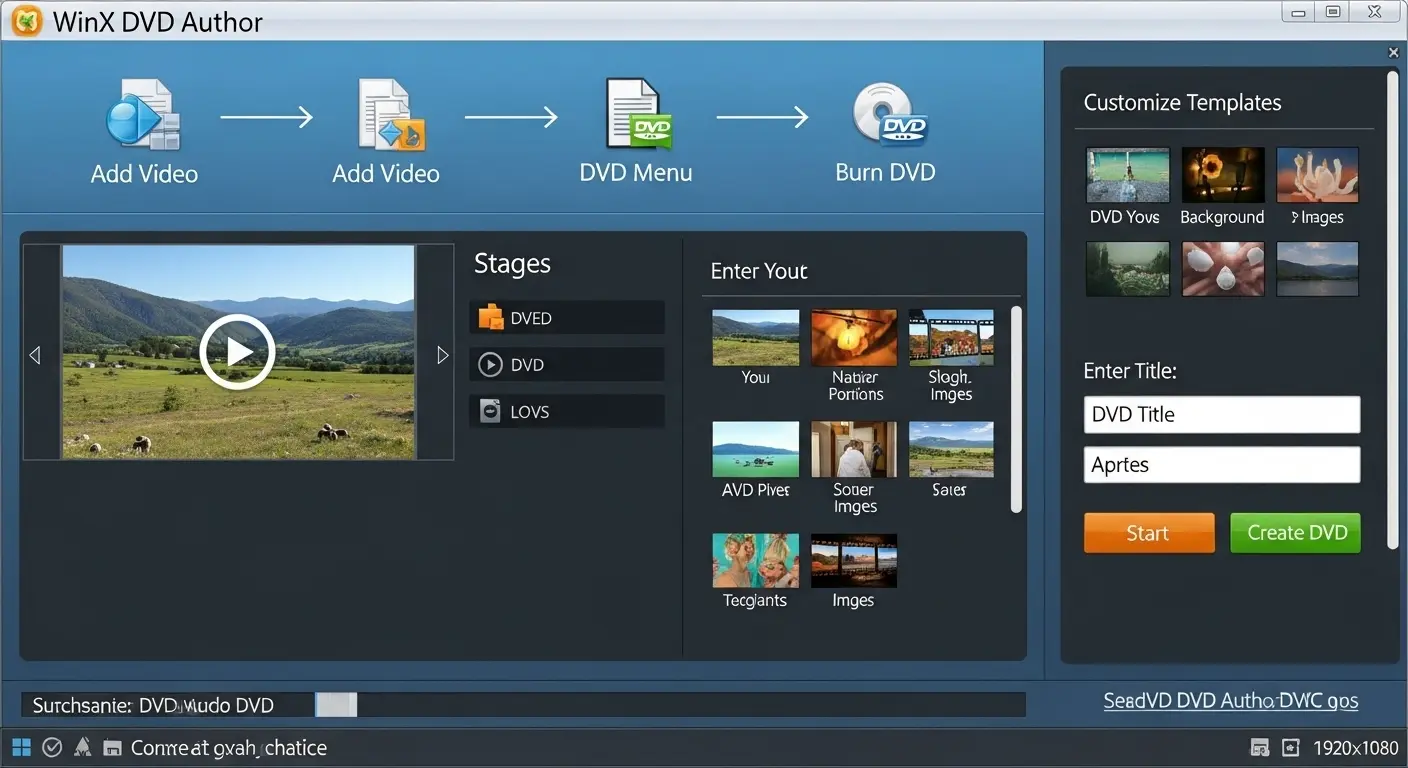Click the play-circle icon beside DVD
The image size is (1408, 768).
tap(490, 365)
